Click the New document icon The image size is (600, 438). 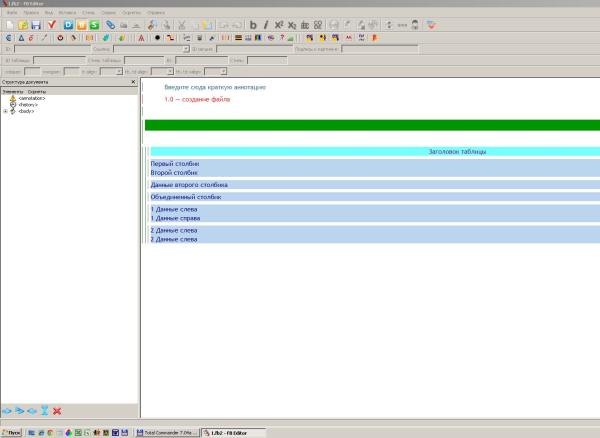click(8, 24)
